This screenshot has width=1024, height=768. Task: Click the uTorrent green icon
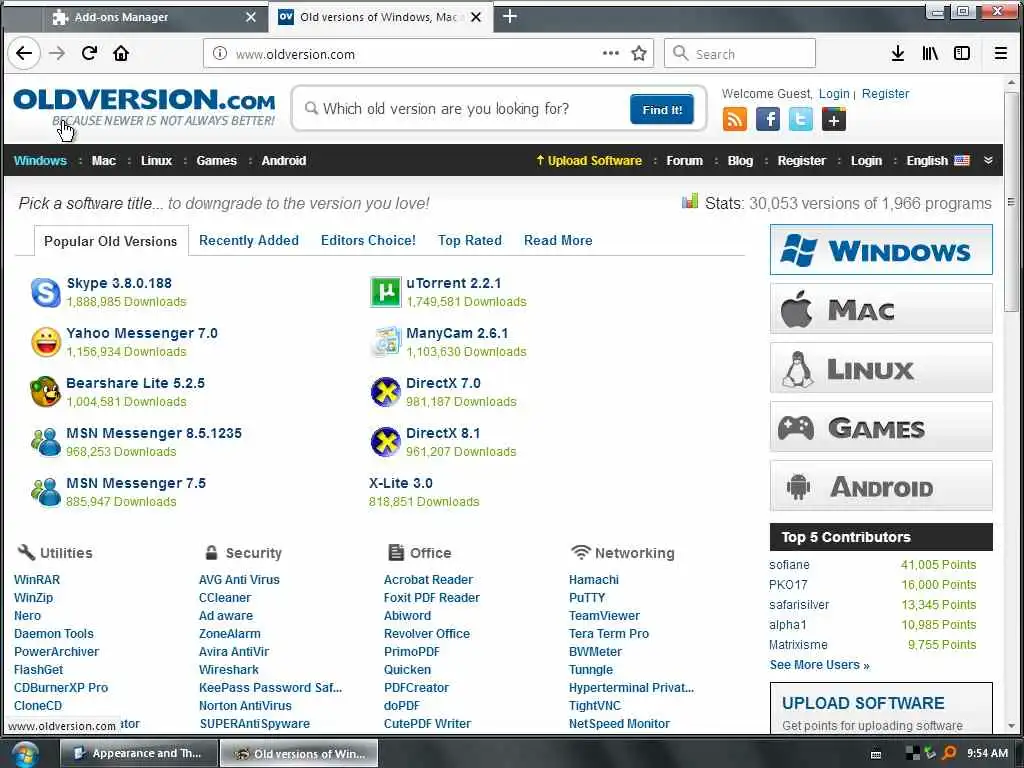click(x=385, y=292)
